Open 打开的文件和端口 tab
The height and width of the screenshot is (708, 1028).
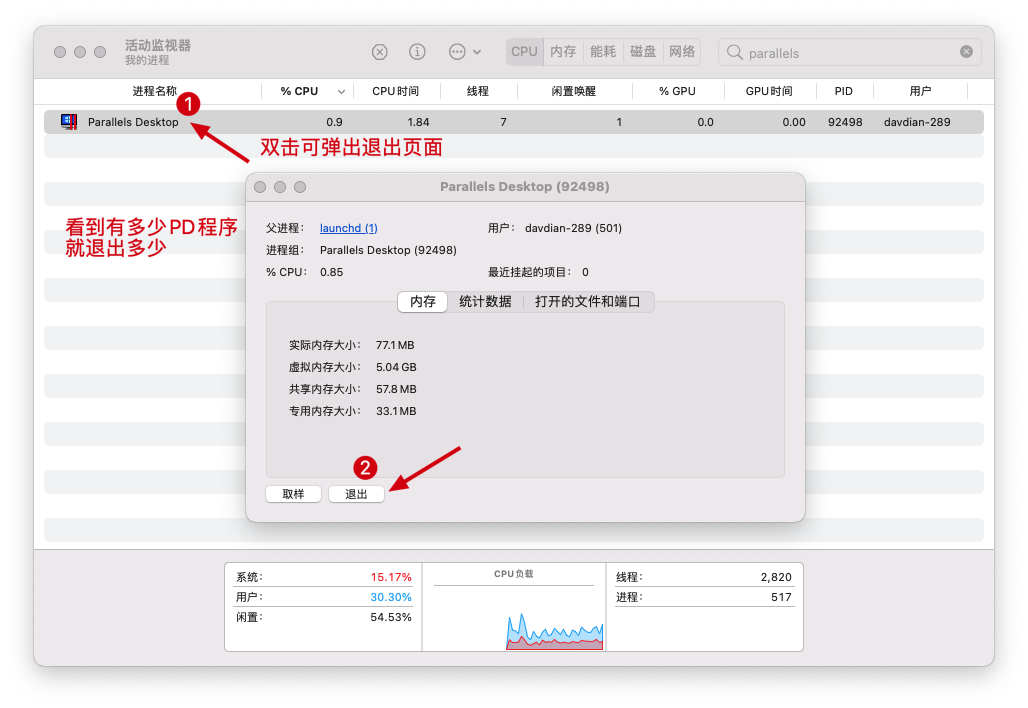588,302
